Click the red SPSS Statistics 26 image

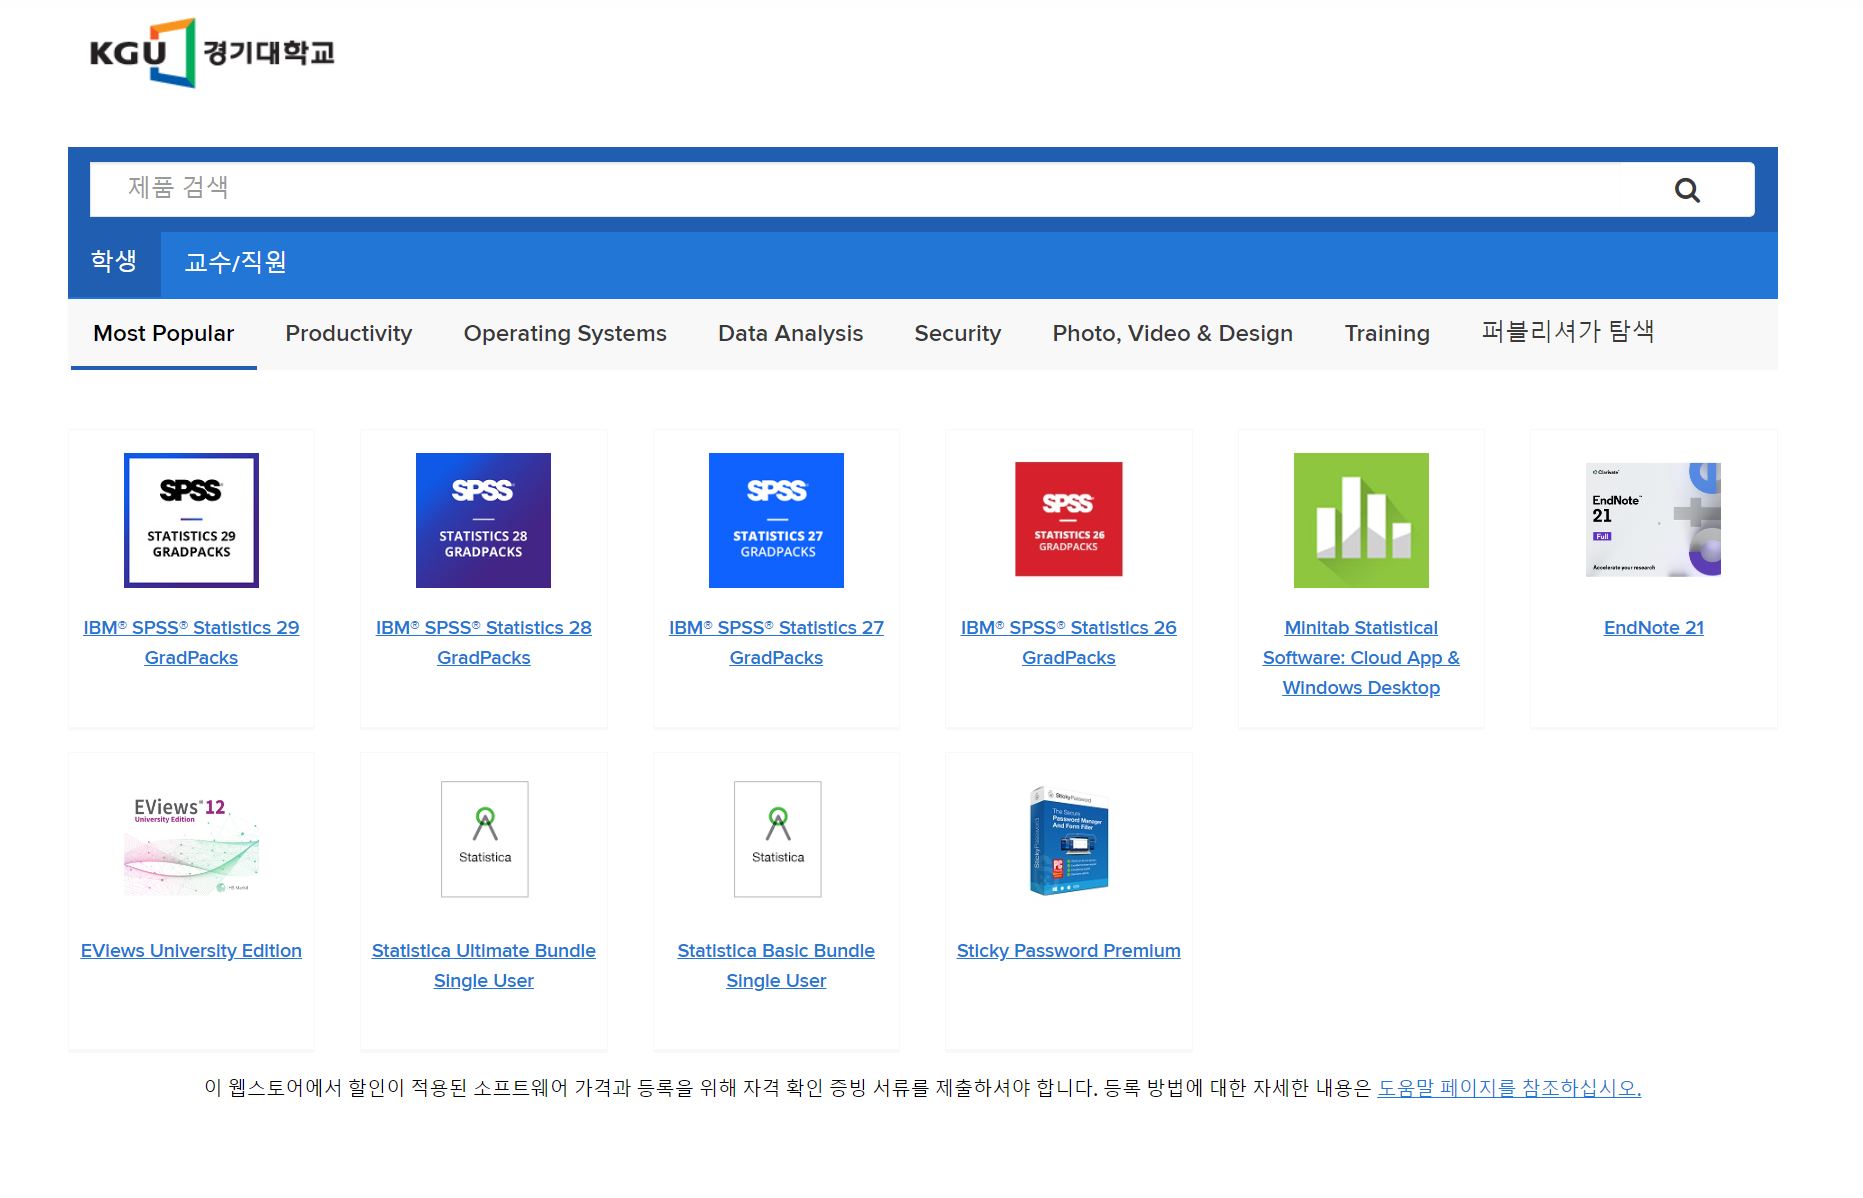pos(1068,519)
